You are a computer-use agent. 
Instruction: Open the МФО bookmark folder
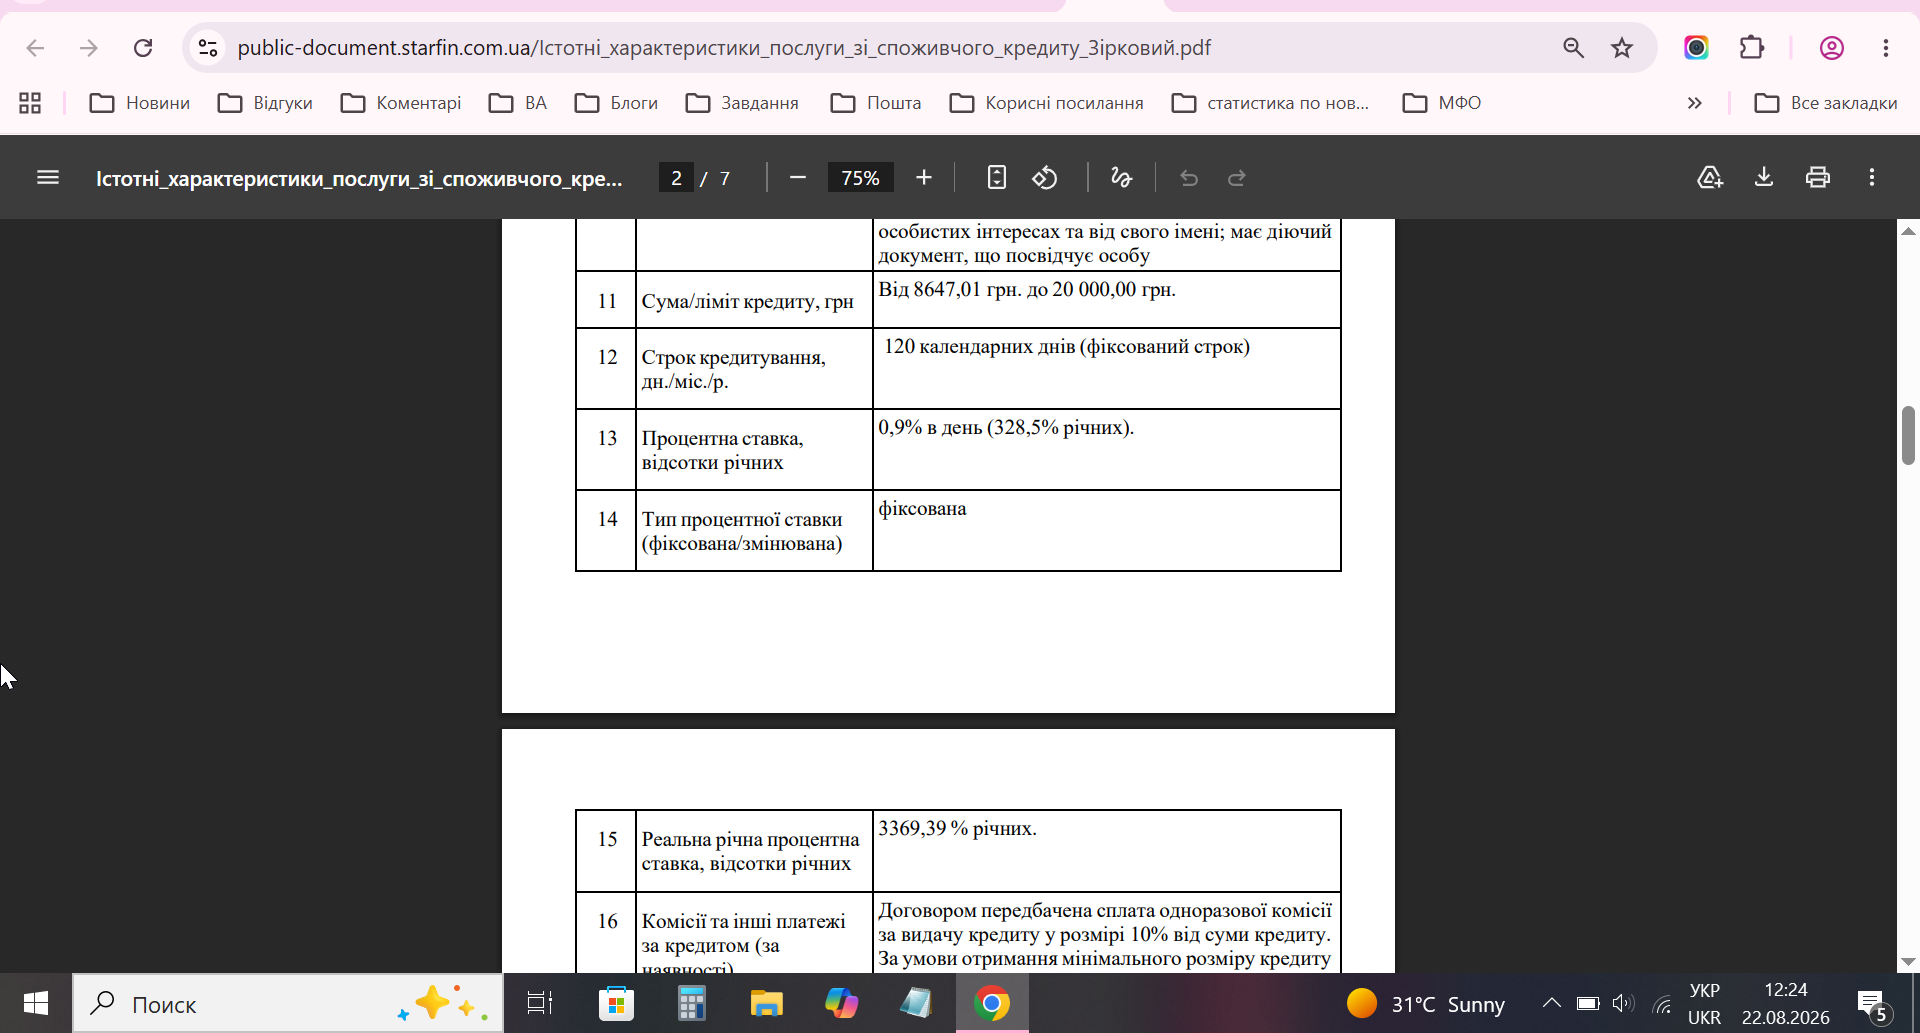[1442, 103]
